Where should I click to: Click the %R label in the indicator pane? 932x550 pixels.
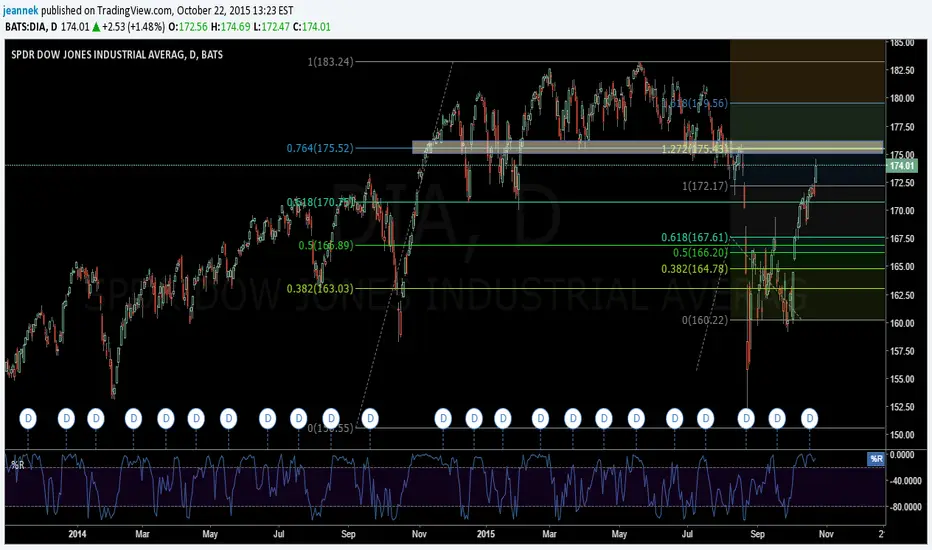(x=18, y=465)
